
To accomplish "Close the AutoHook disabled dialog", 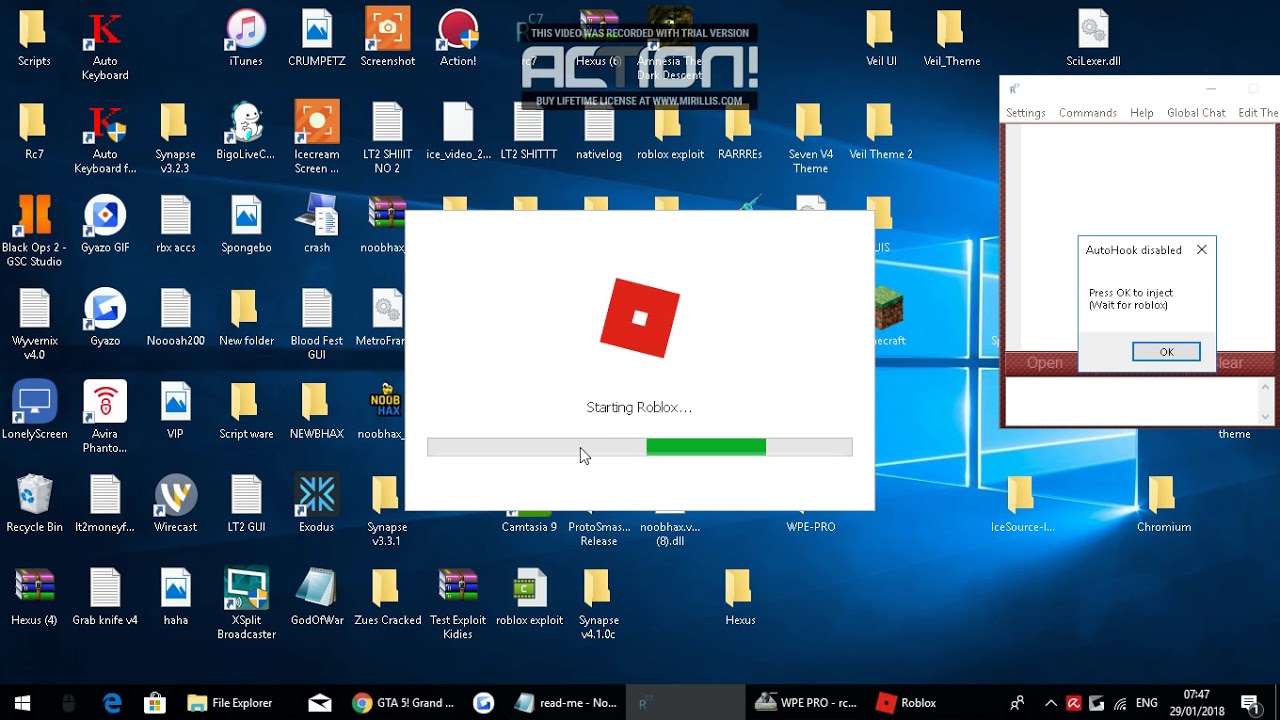I will tap(1201, 250).
